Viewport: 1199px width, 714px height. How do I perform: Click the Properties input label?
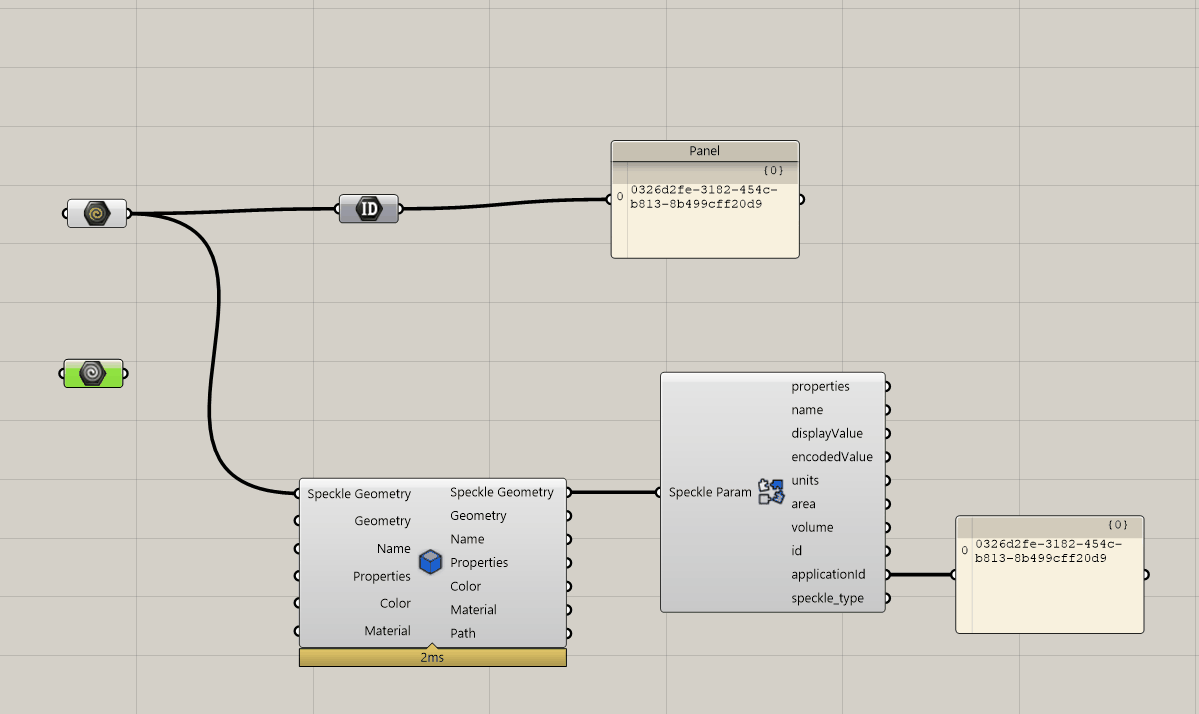click(x=382, y=576)
